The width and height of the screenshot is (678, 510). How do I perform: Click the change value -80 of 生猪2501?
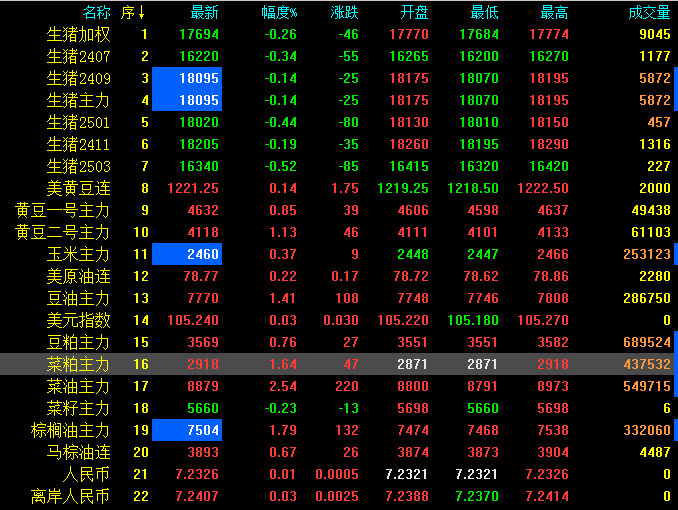point(349,122)
